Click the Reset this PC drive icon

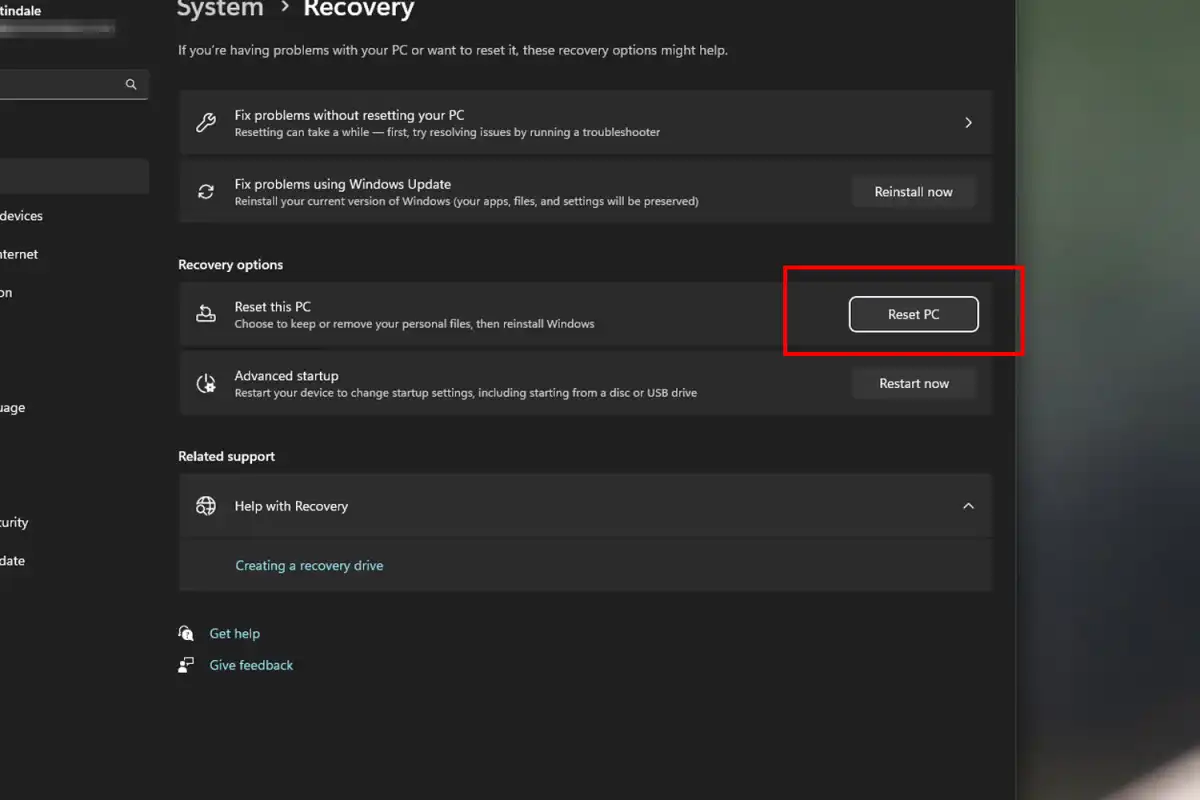[x=206, y=314]
